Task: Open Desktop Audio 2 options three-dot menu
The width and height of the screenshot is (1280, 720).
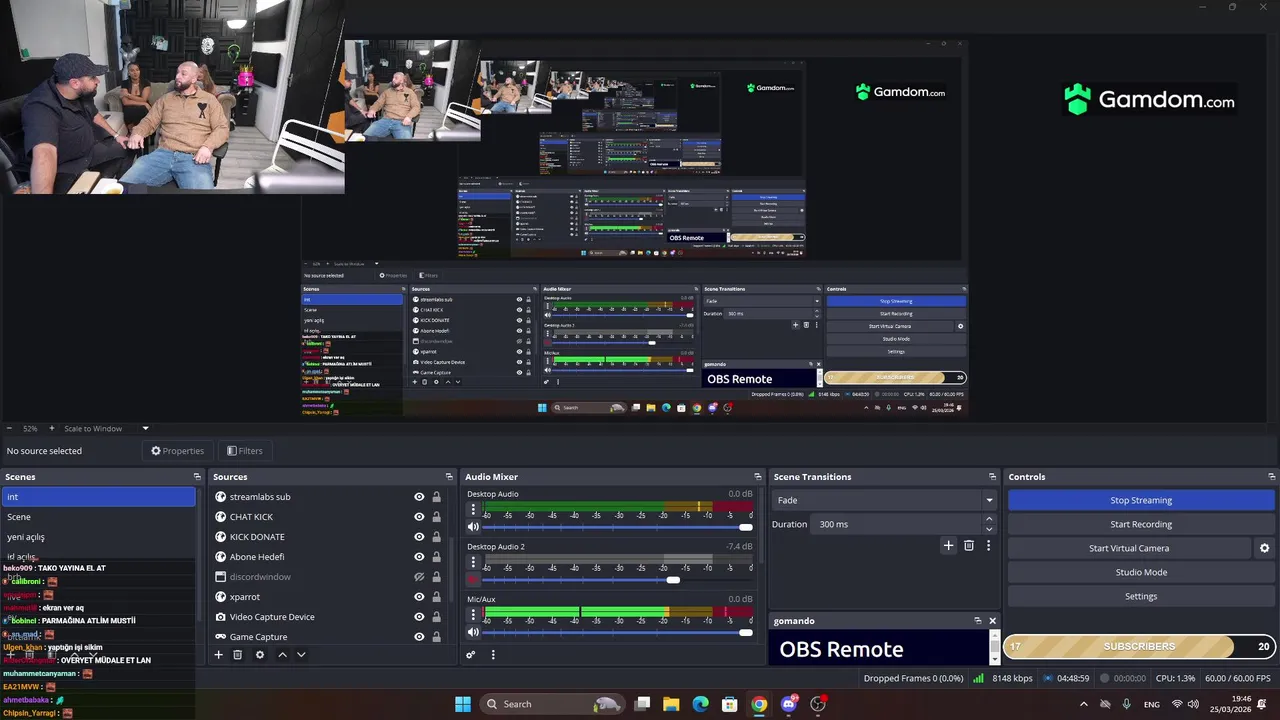Action: click(x=473, y=562)
